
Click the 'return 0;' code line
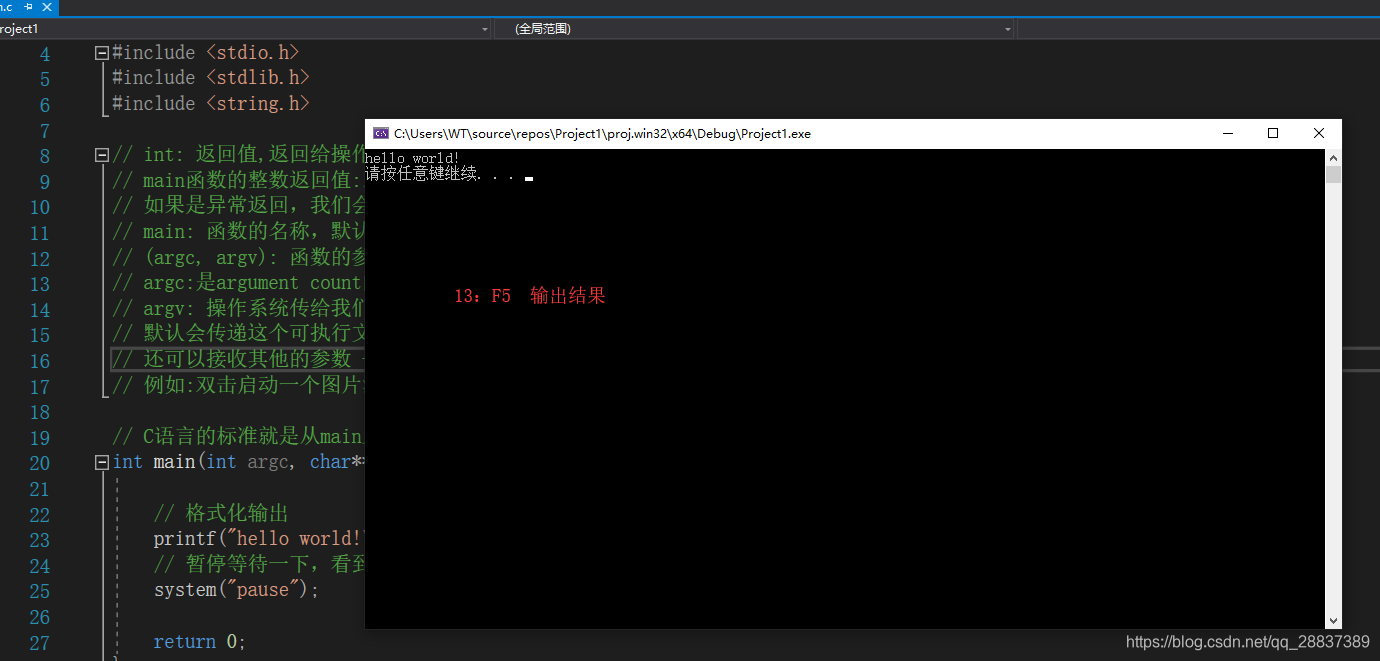click(199, 642)
